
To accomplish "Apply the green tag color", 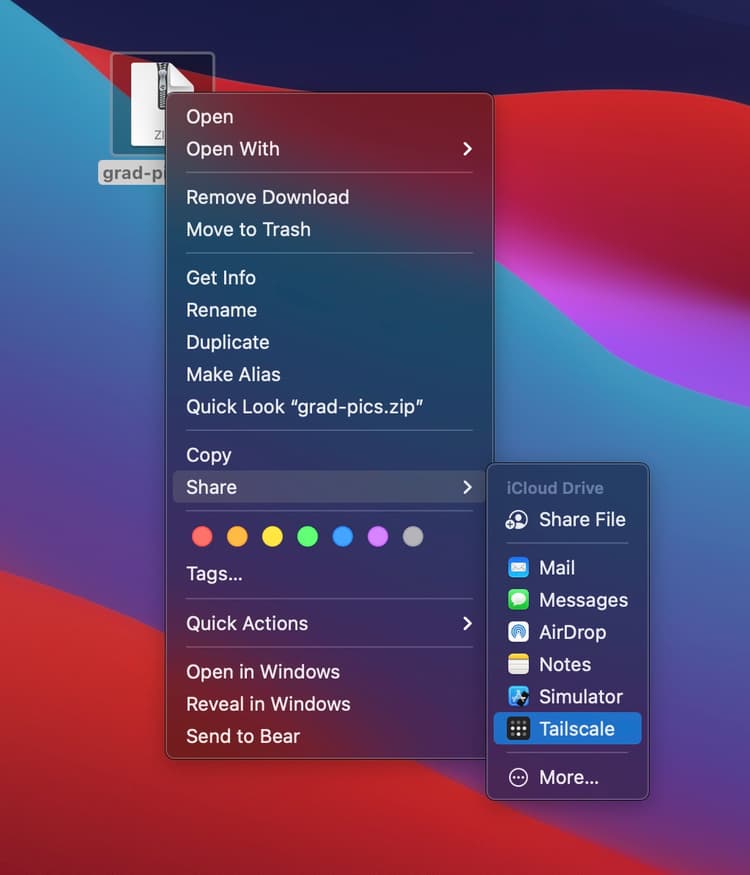I will coord(307,537).
